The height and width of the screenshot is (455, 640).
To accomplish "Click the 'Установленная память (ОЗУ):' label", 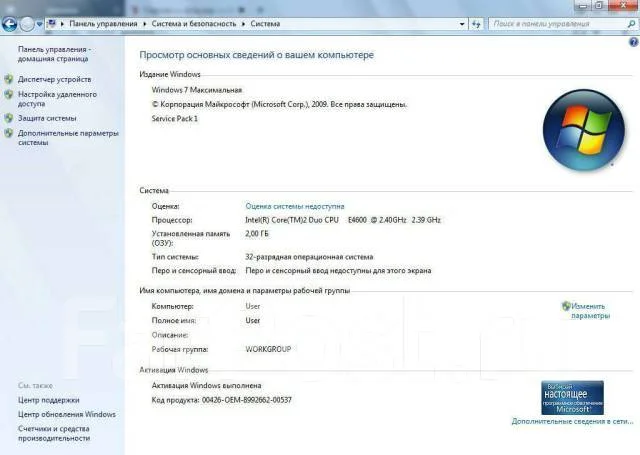I will coord(191,238).
